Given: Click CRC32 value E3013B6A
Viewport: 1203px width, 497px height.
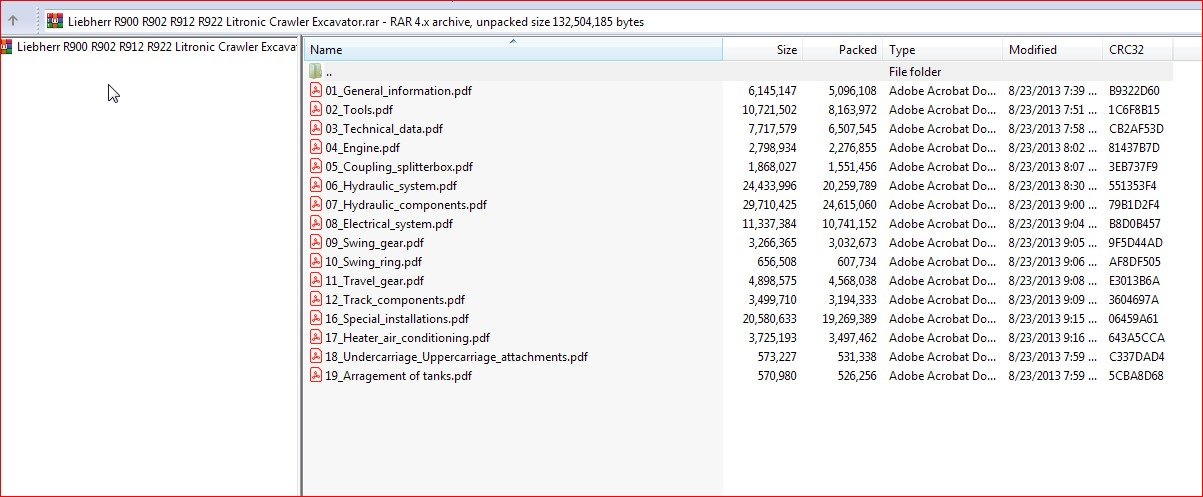Looking at the screenshot, I should pyautogui.click(x=1135, y=281).
